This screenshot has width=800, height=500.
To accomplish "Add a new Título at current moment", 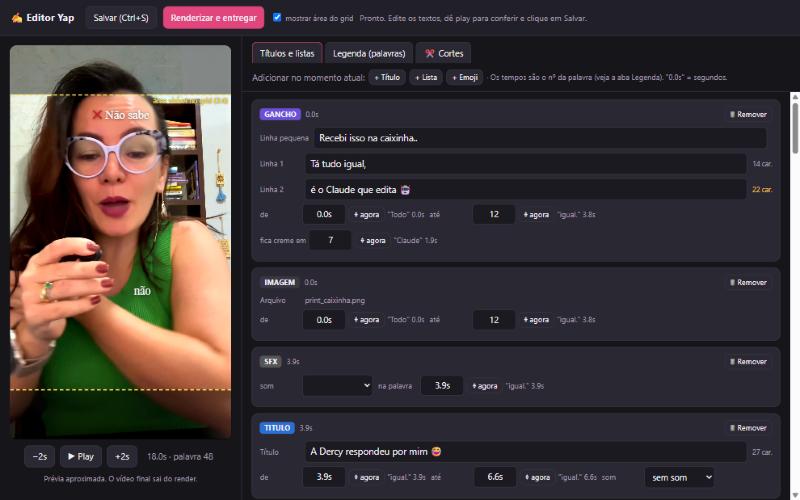I will pyautogui.click(x=387, y=78).
